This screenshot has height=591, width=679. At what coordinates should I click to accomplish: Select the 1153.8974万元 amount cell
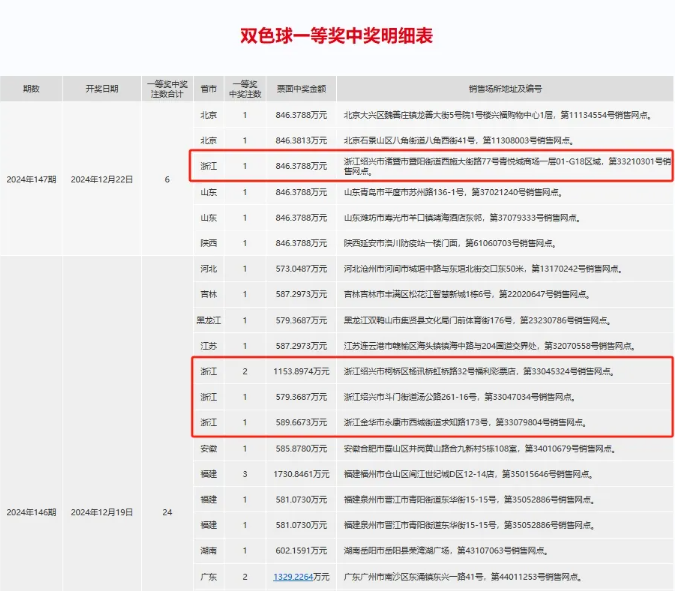coord(301,371)
